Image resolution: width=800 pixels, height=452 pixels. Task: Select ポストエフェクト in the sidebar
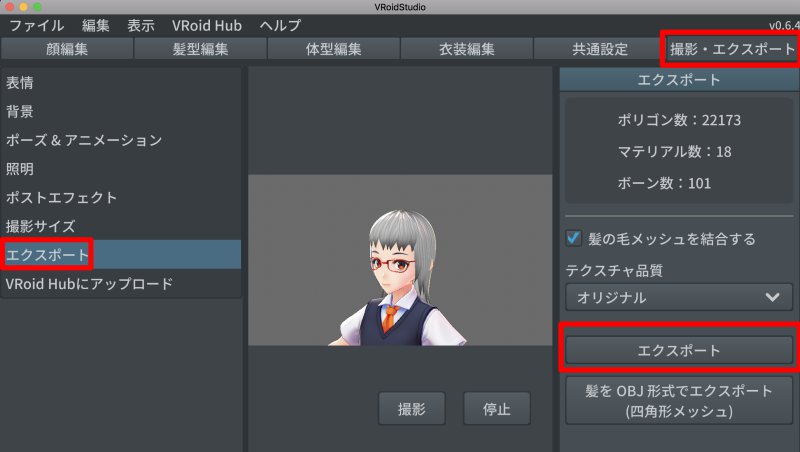(x=121, y=197)
